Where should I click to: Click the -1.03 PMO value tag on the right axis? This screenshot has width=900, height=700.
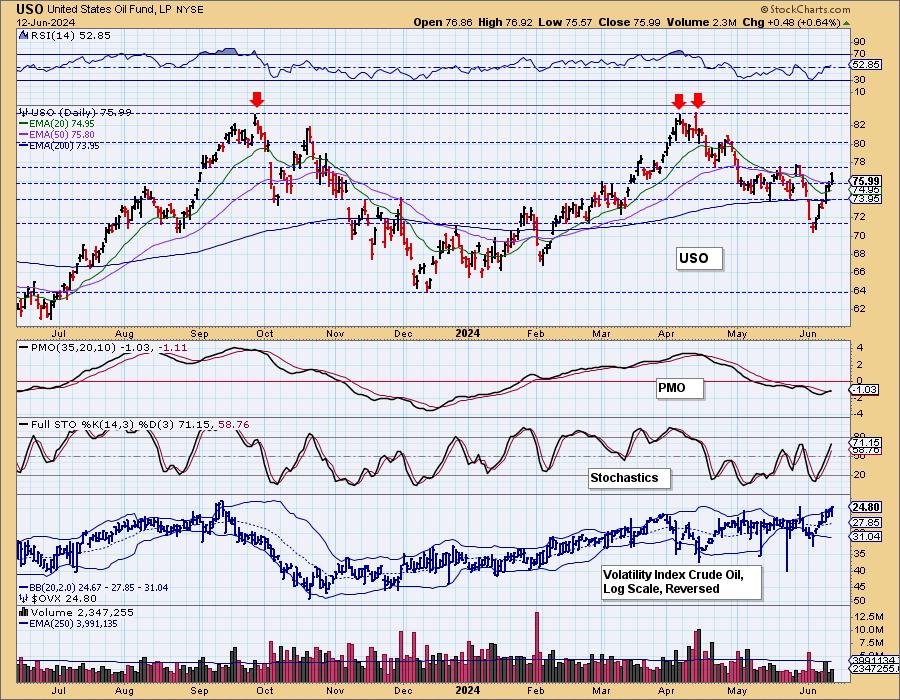coord(864,390)
